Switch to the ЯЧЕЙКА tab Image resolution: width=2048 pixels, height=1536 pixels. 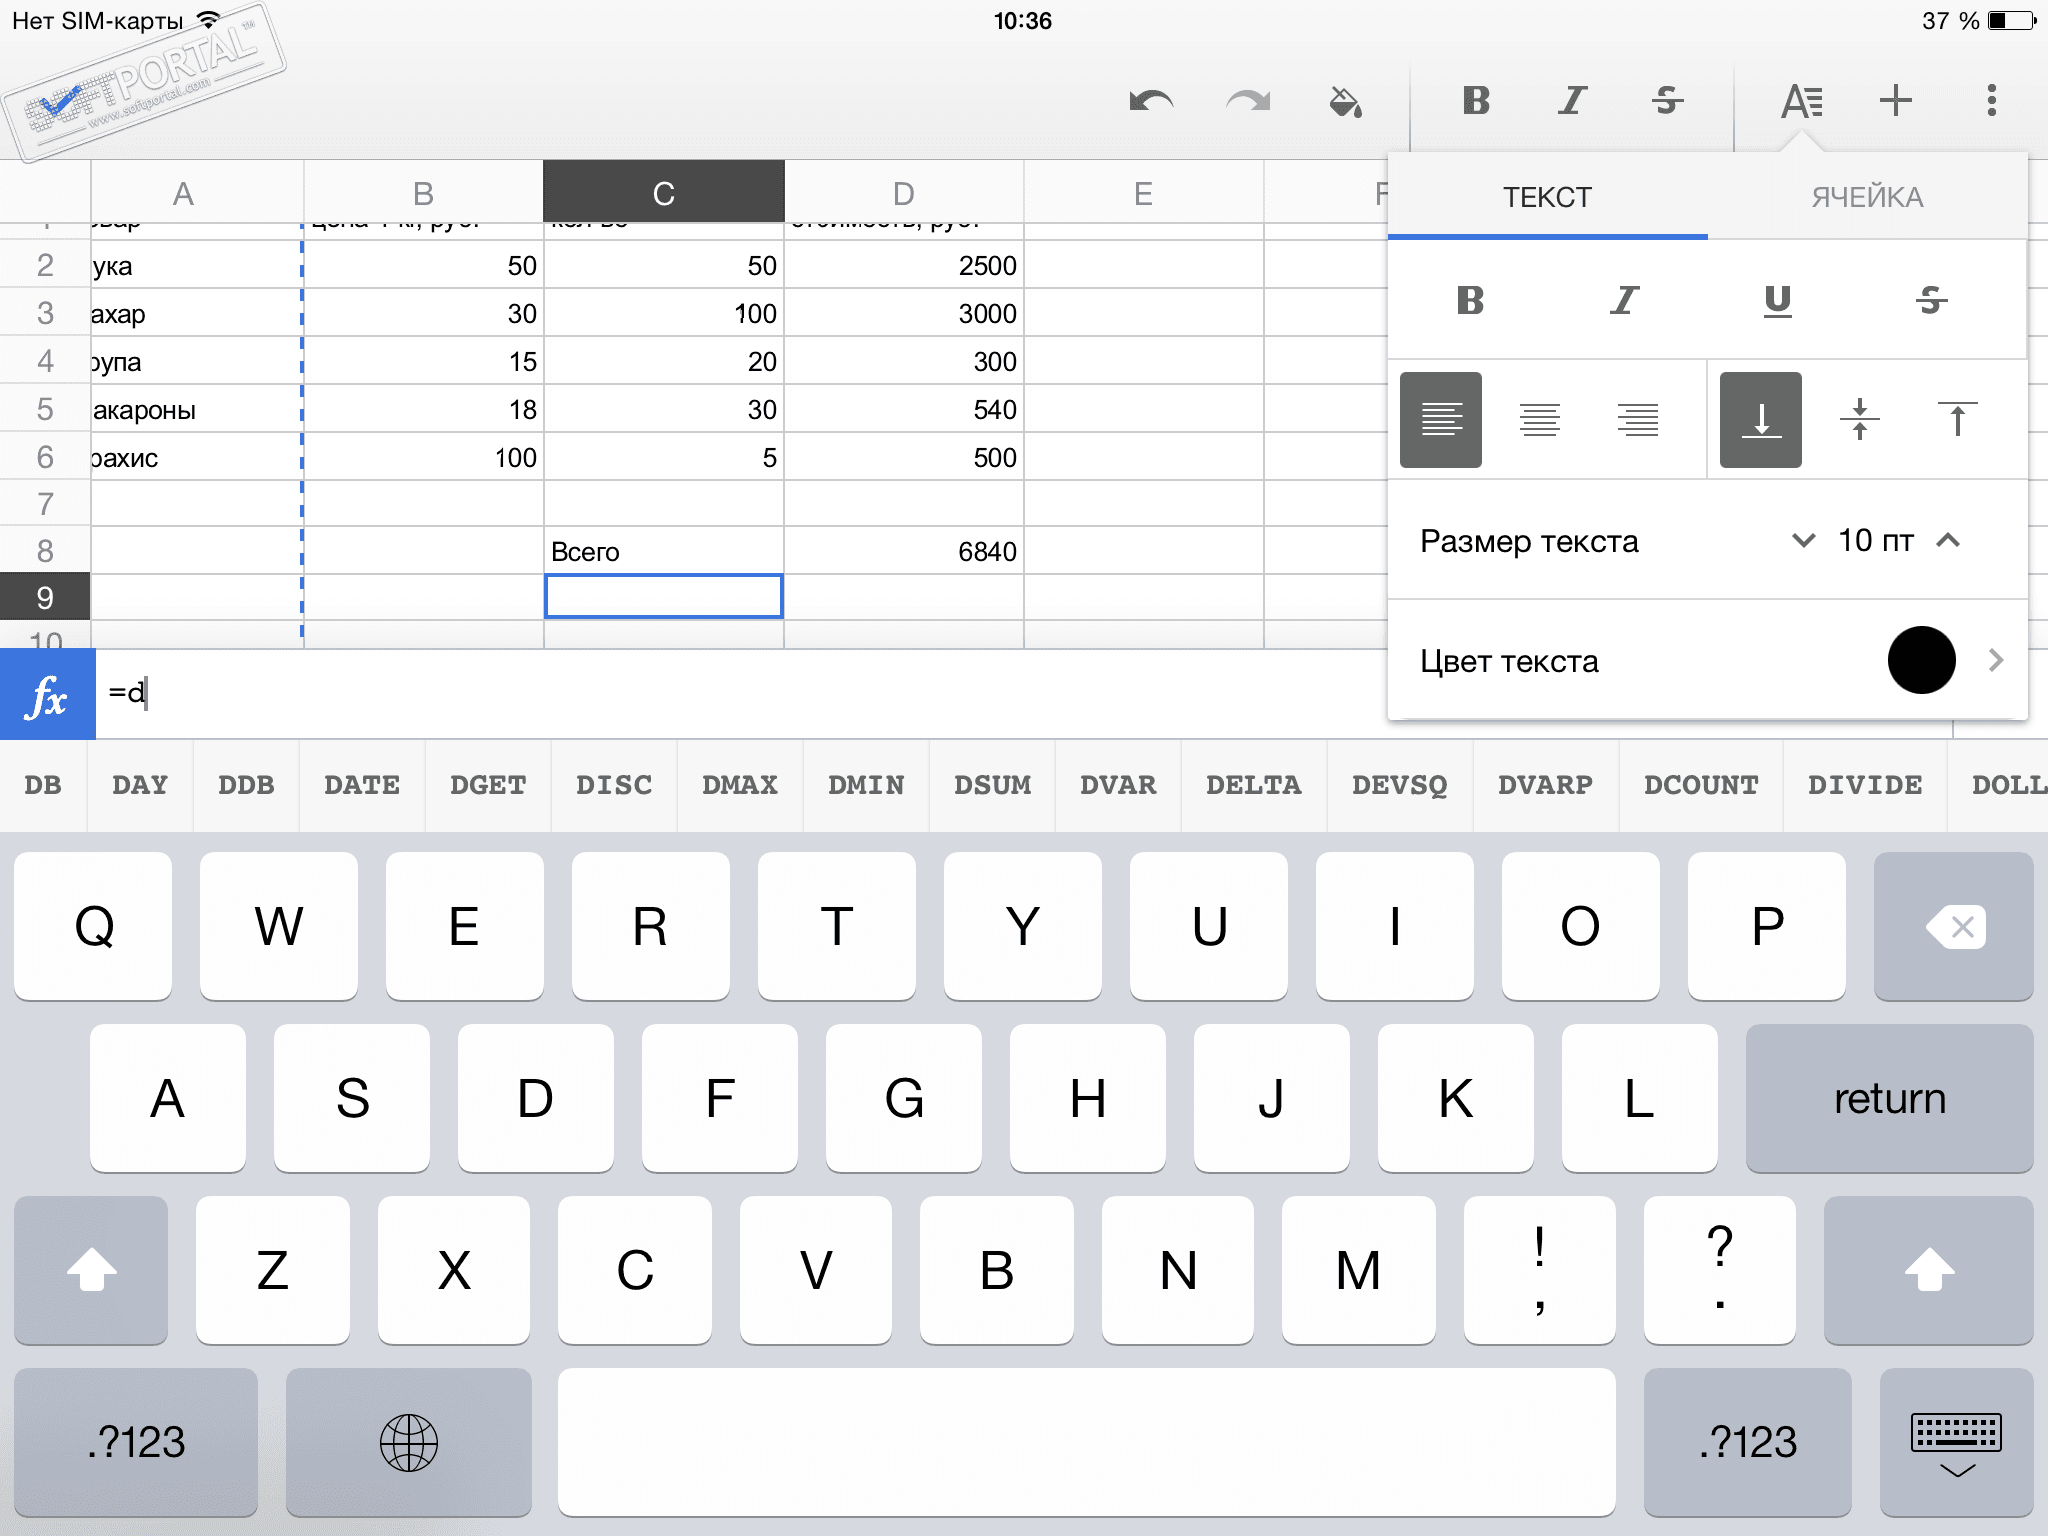pyautogui.click(x=1867, y=197)
